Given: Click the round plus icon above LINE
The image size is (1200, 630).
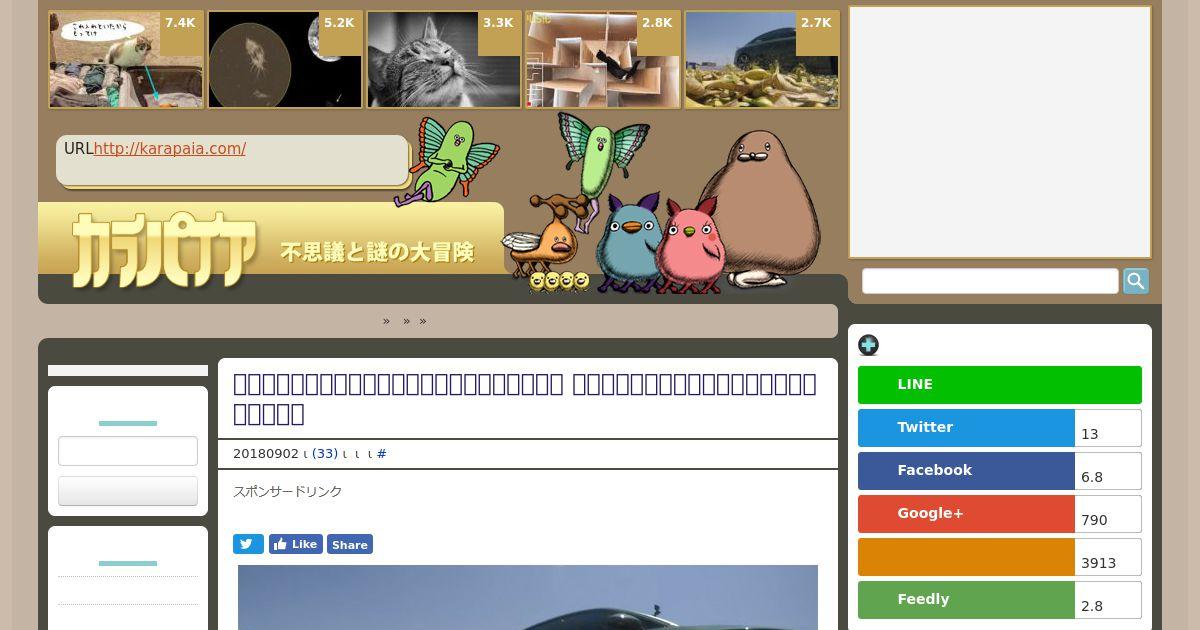Looking at the screenshot, I should point(868,345).
